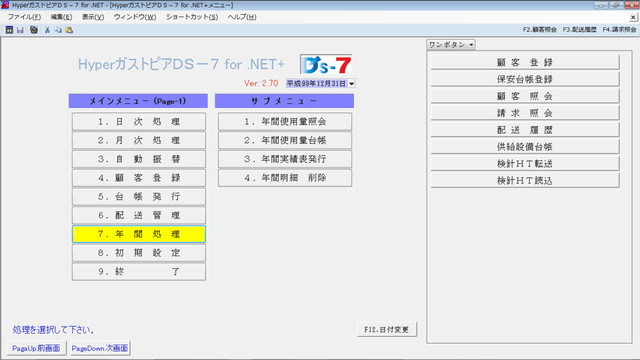Open submenu 3. 年間実績表発行
This screenshot has width=640, height=360.
click(x=285, y=159)
